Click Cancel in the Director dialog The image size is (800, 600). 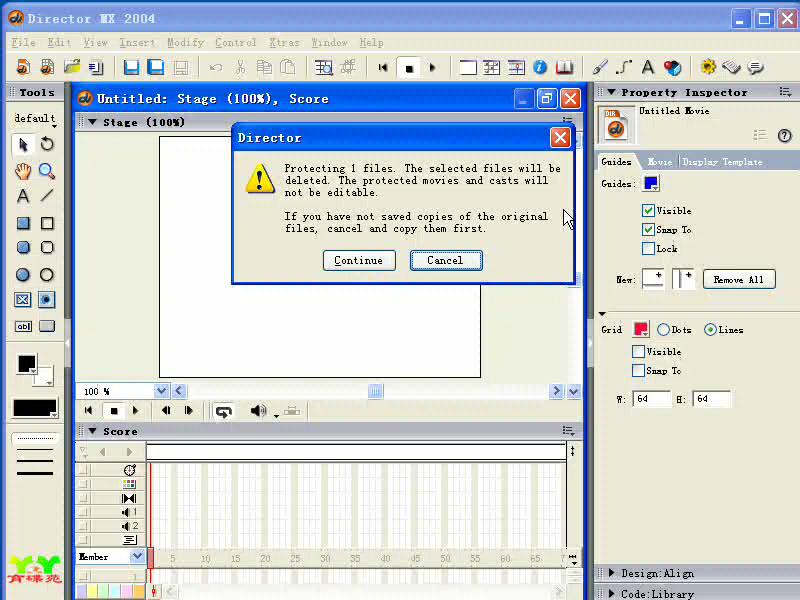click(x=446, y=260)
